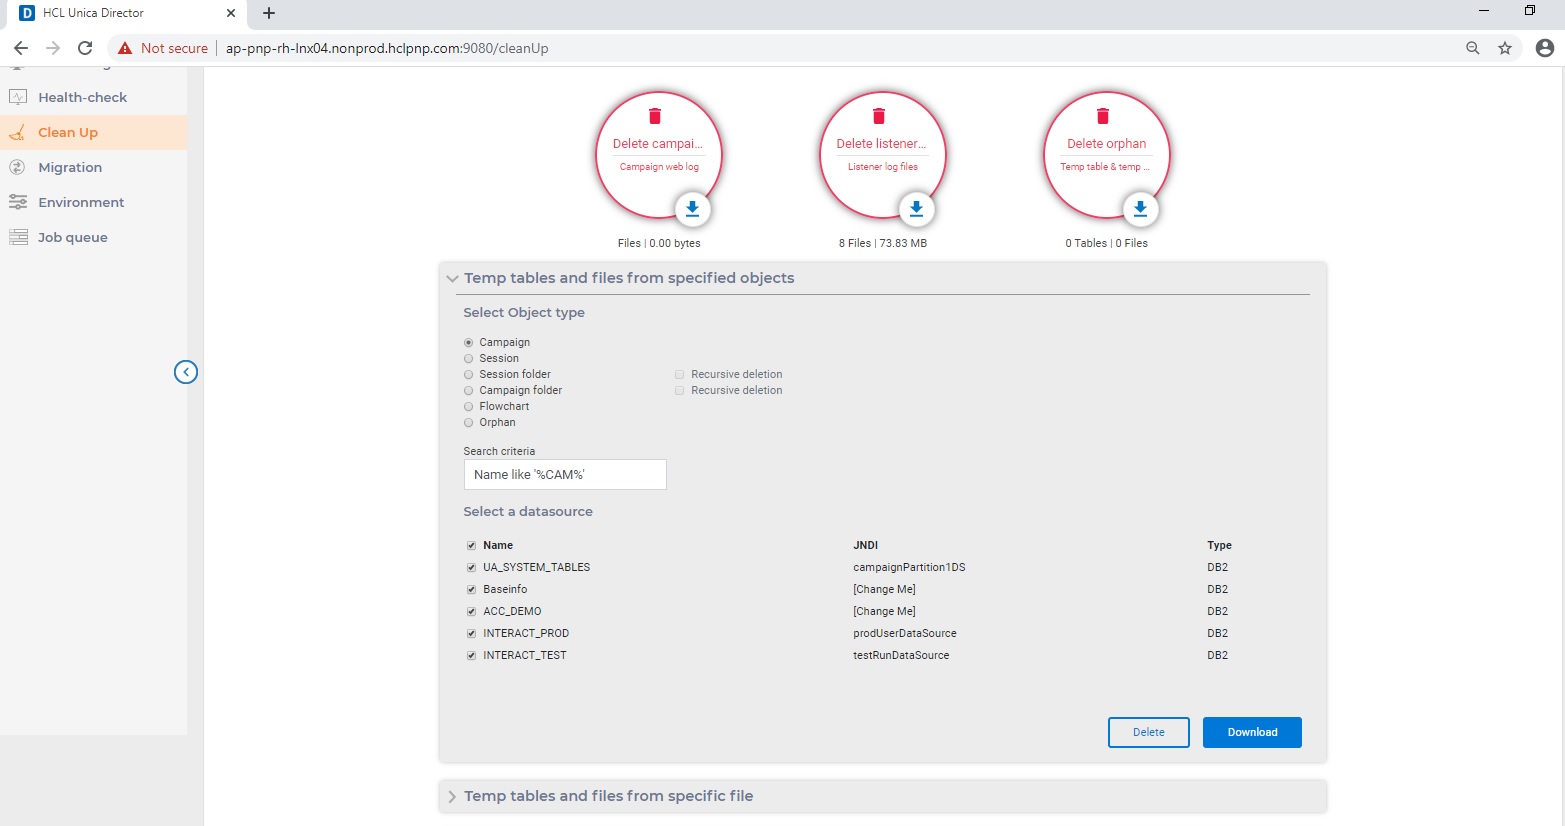
Task: Download orphan temp tables and files
Action: pyautogui.click(x=1140, y=209)
